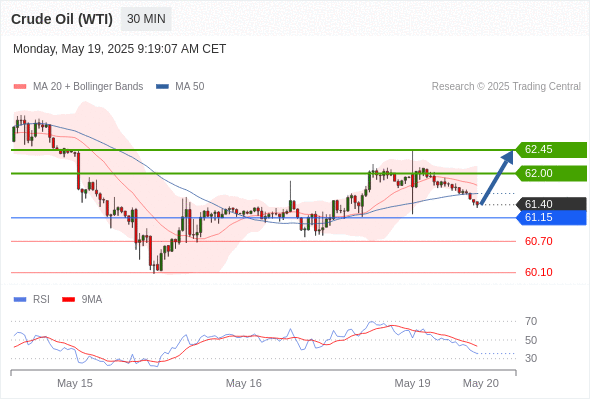Click the 61.15 blue pivot label

click(551, 217)
